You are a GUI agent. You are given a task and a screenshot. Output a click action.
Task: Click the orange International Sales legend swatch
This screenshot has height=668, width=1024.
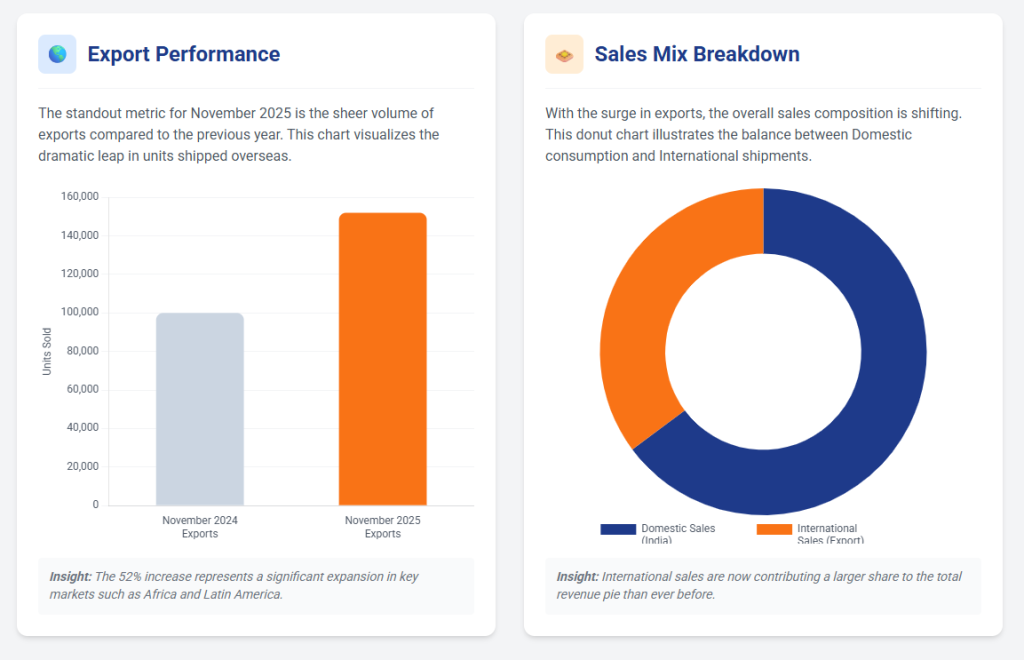774,529
